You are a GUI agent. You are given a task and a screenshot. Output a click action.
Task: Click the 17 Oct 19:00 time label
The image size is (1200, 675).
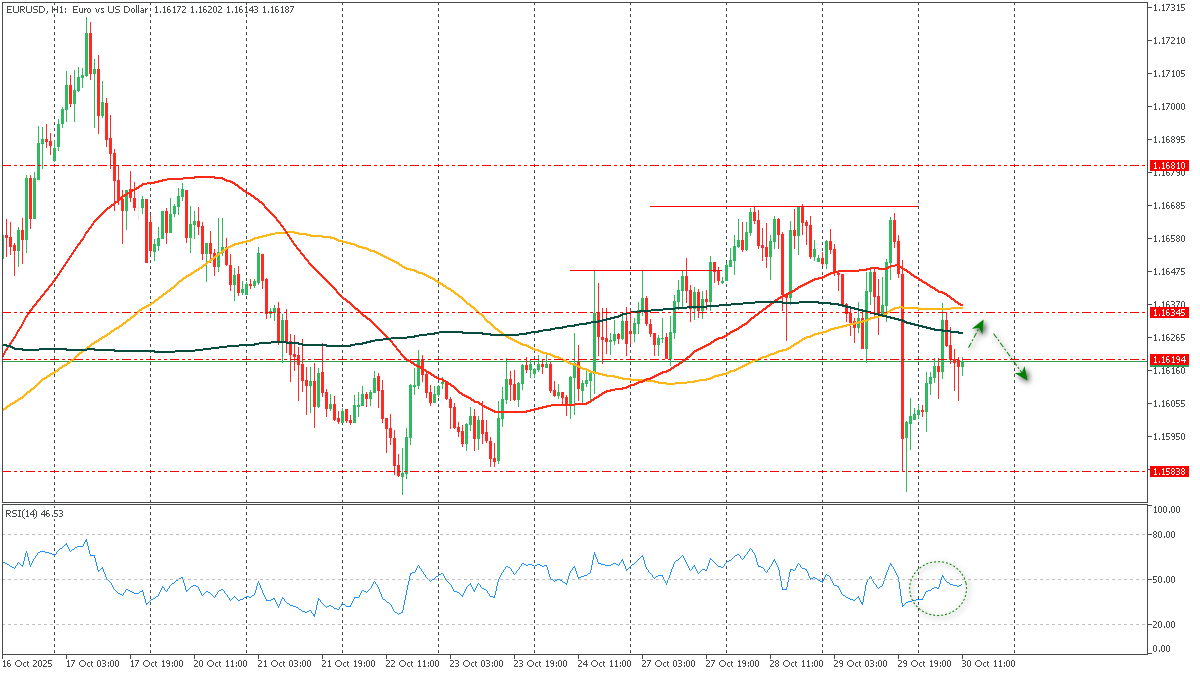[158, 663]
